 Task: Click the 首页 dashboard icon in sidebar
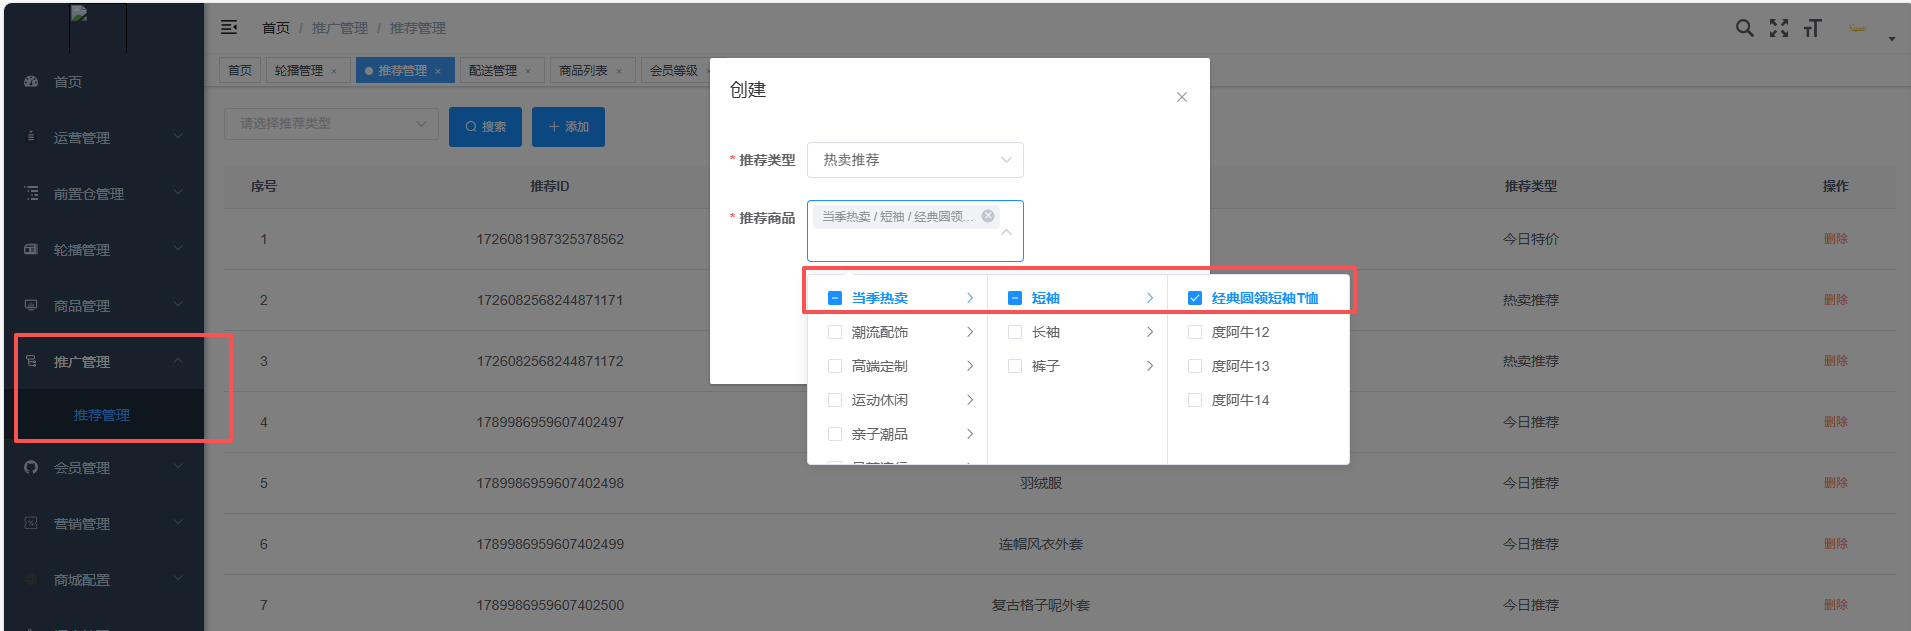point(31,81)
